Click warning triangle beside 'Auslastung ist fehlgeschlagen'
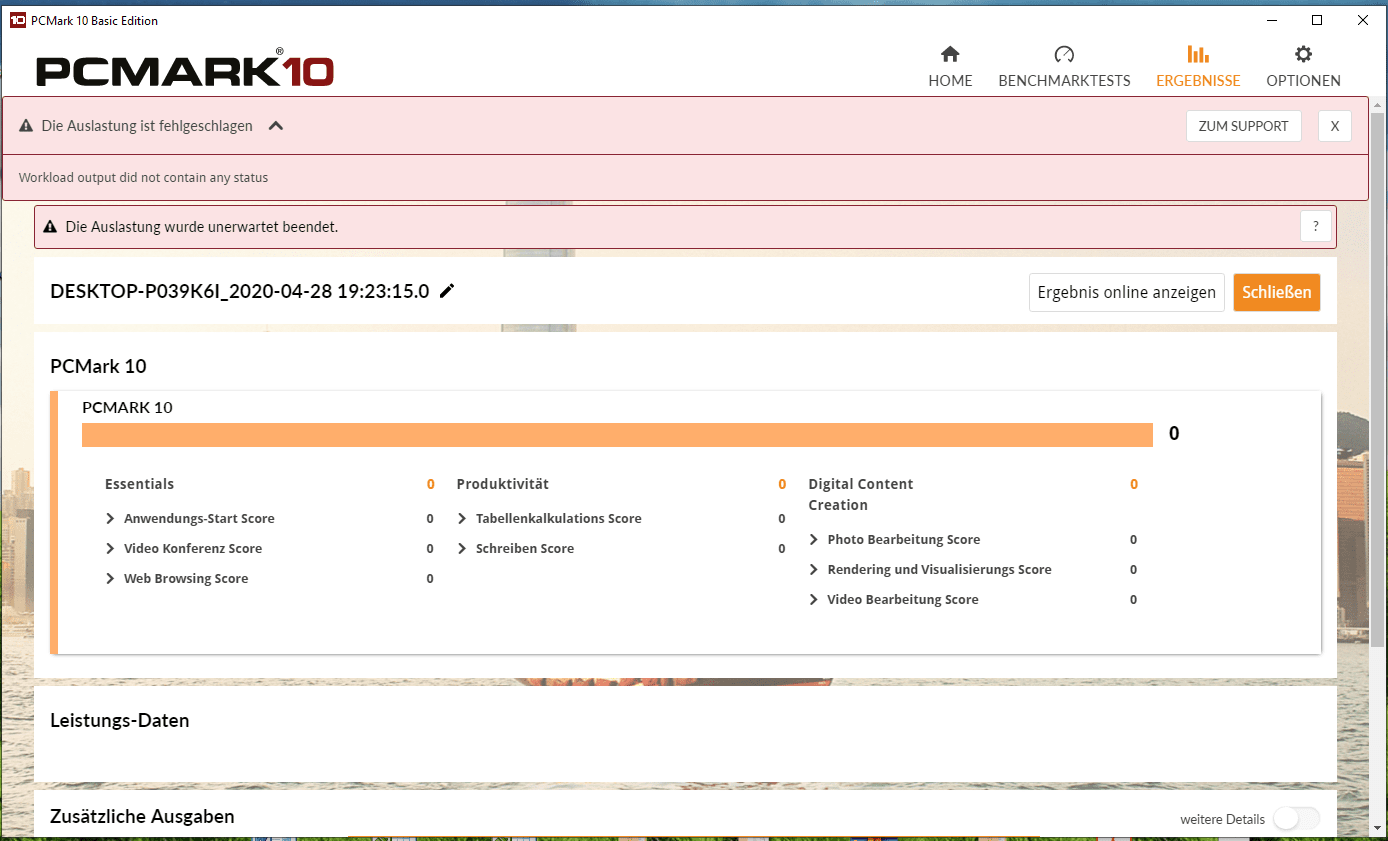This screenshot has width=1388, height=841. 26,126
